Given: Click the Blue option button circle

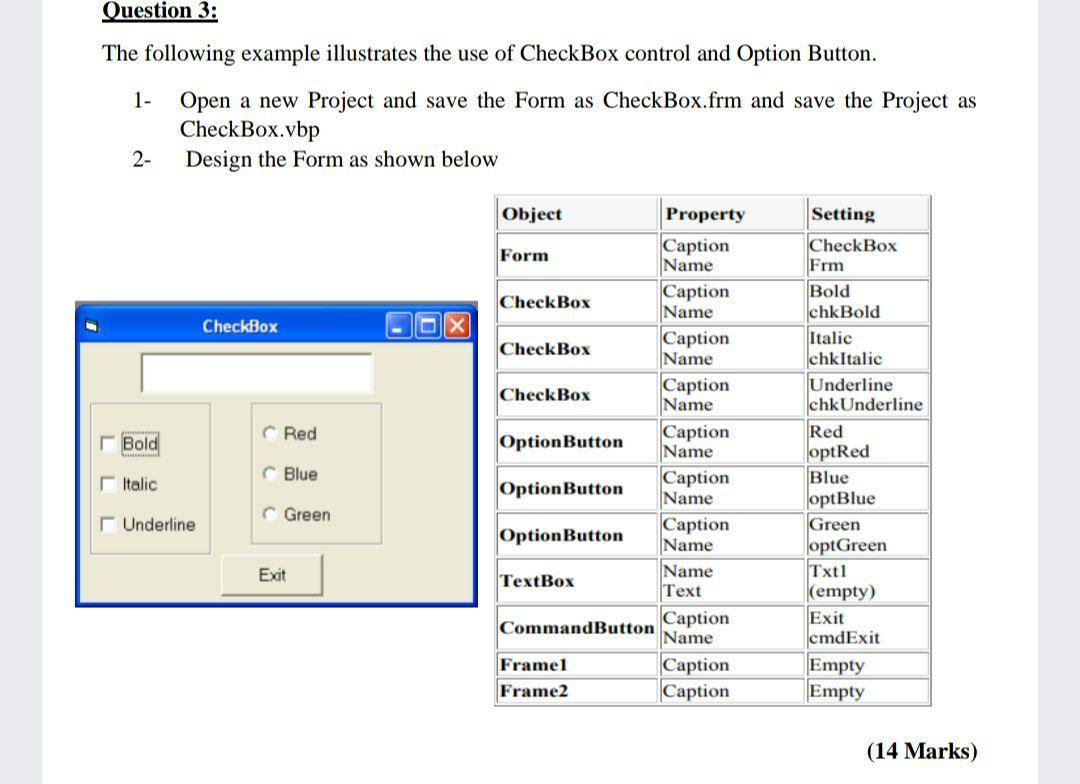Looking at the screenshot, I should pyautogui.click(x=270, y=474).
